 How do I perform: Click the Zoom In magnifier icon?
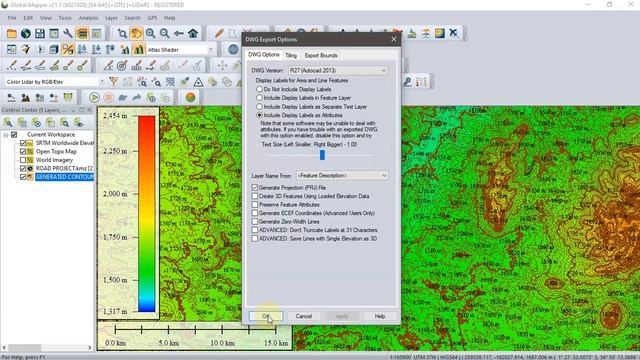click(150, 33)
